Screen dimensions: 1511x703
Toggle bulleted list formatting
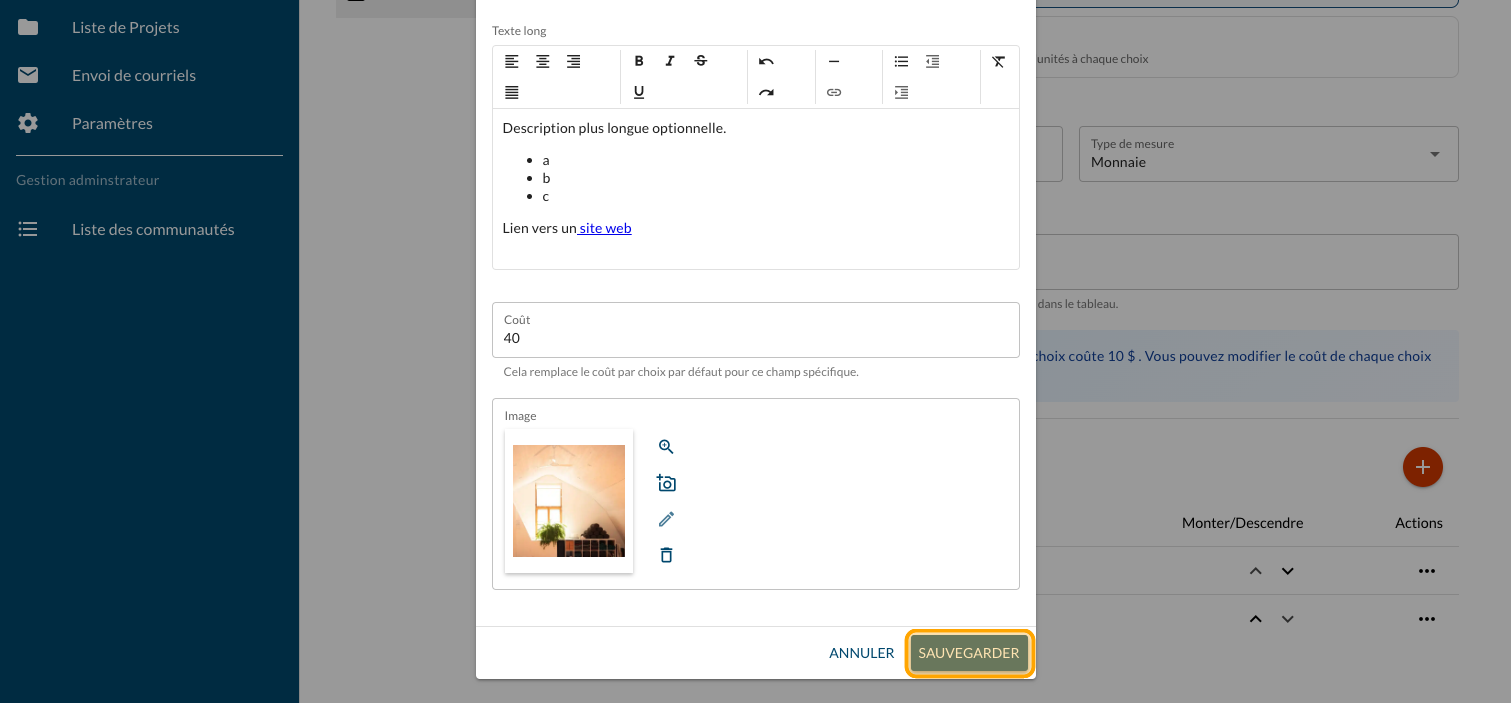coord(901,61)
